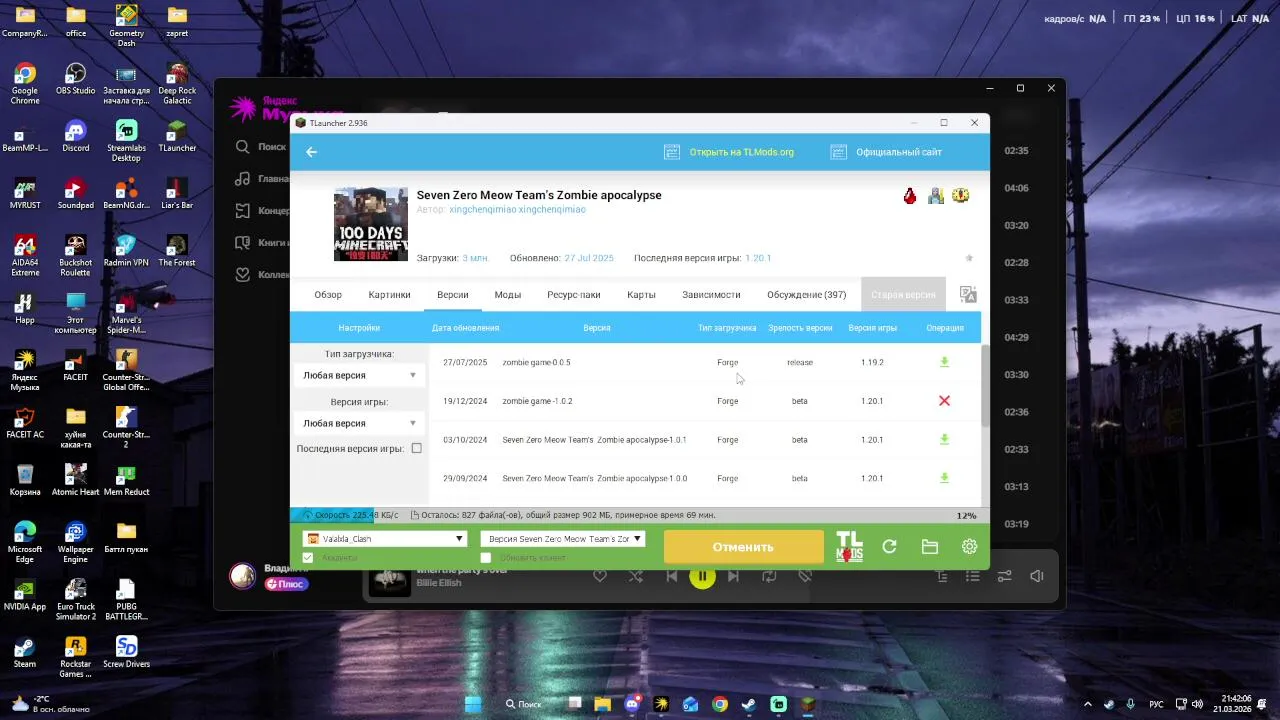
Task: Open equalizer settings in Yandex Music
Action: pyautogui.click(x=1005, y=576)
